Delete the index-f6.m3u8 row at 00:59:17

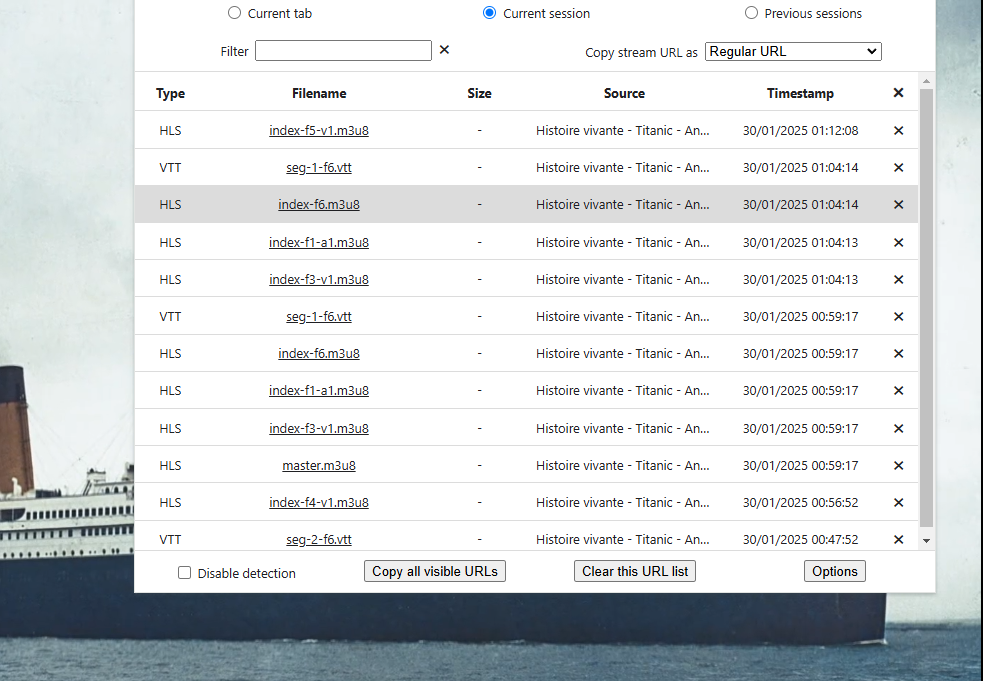898,353
